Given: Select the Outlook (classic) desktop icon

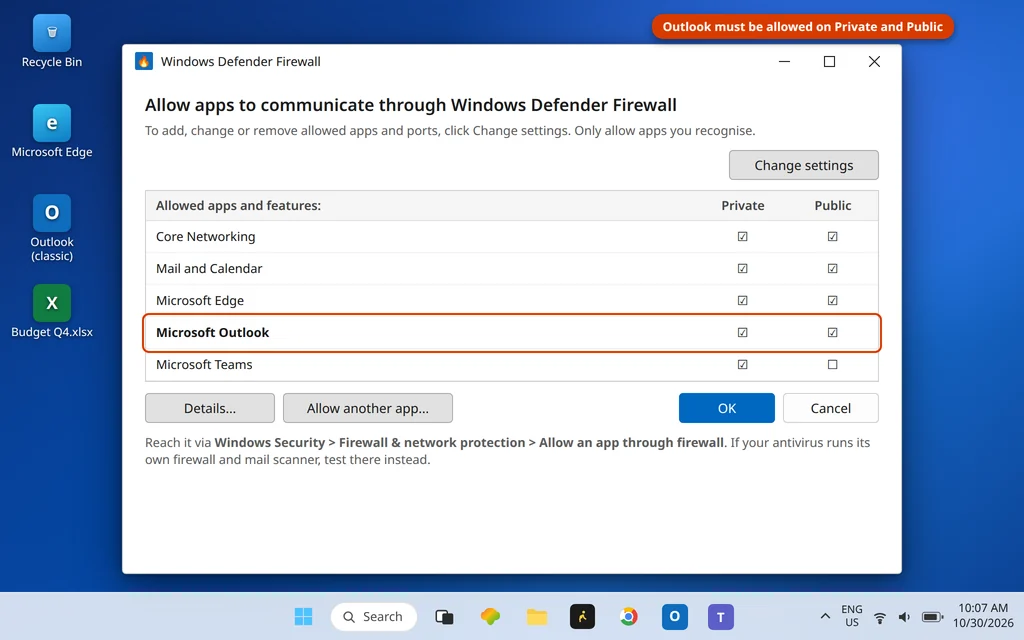Looking at the screenshot, I should (52, 228).
